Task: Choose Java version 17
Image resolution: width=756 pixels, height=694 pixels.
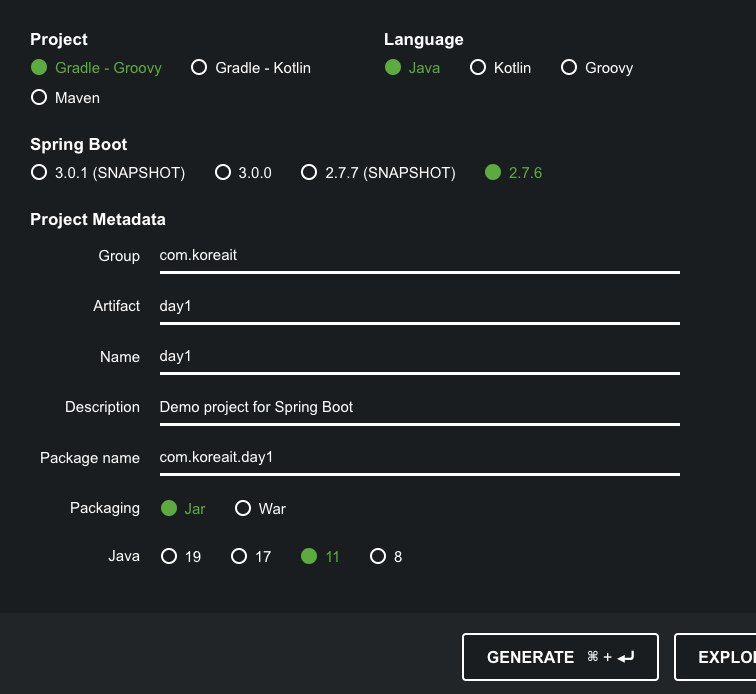Action: [x=251, y=557]
